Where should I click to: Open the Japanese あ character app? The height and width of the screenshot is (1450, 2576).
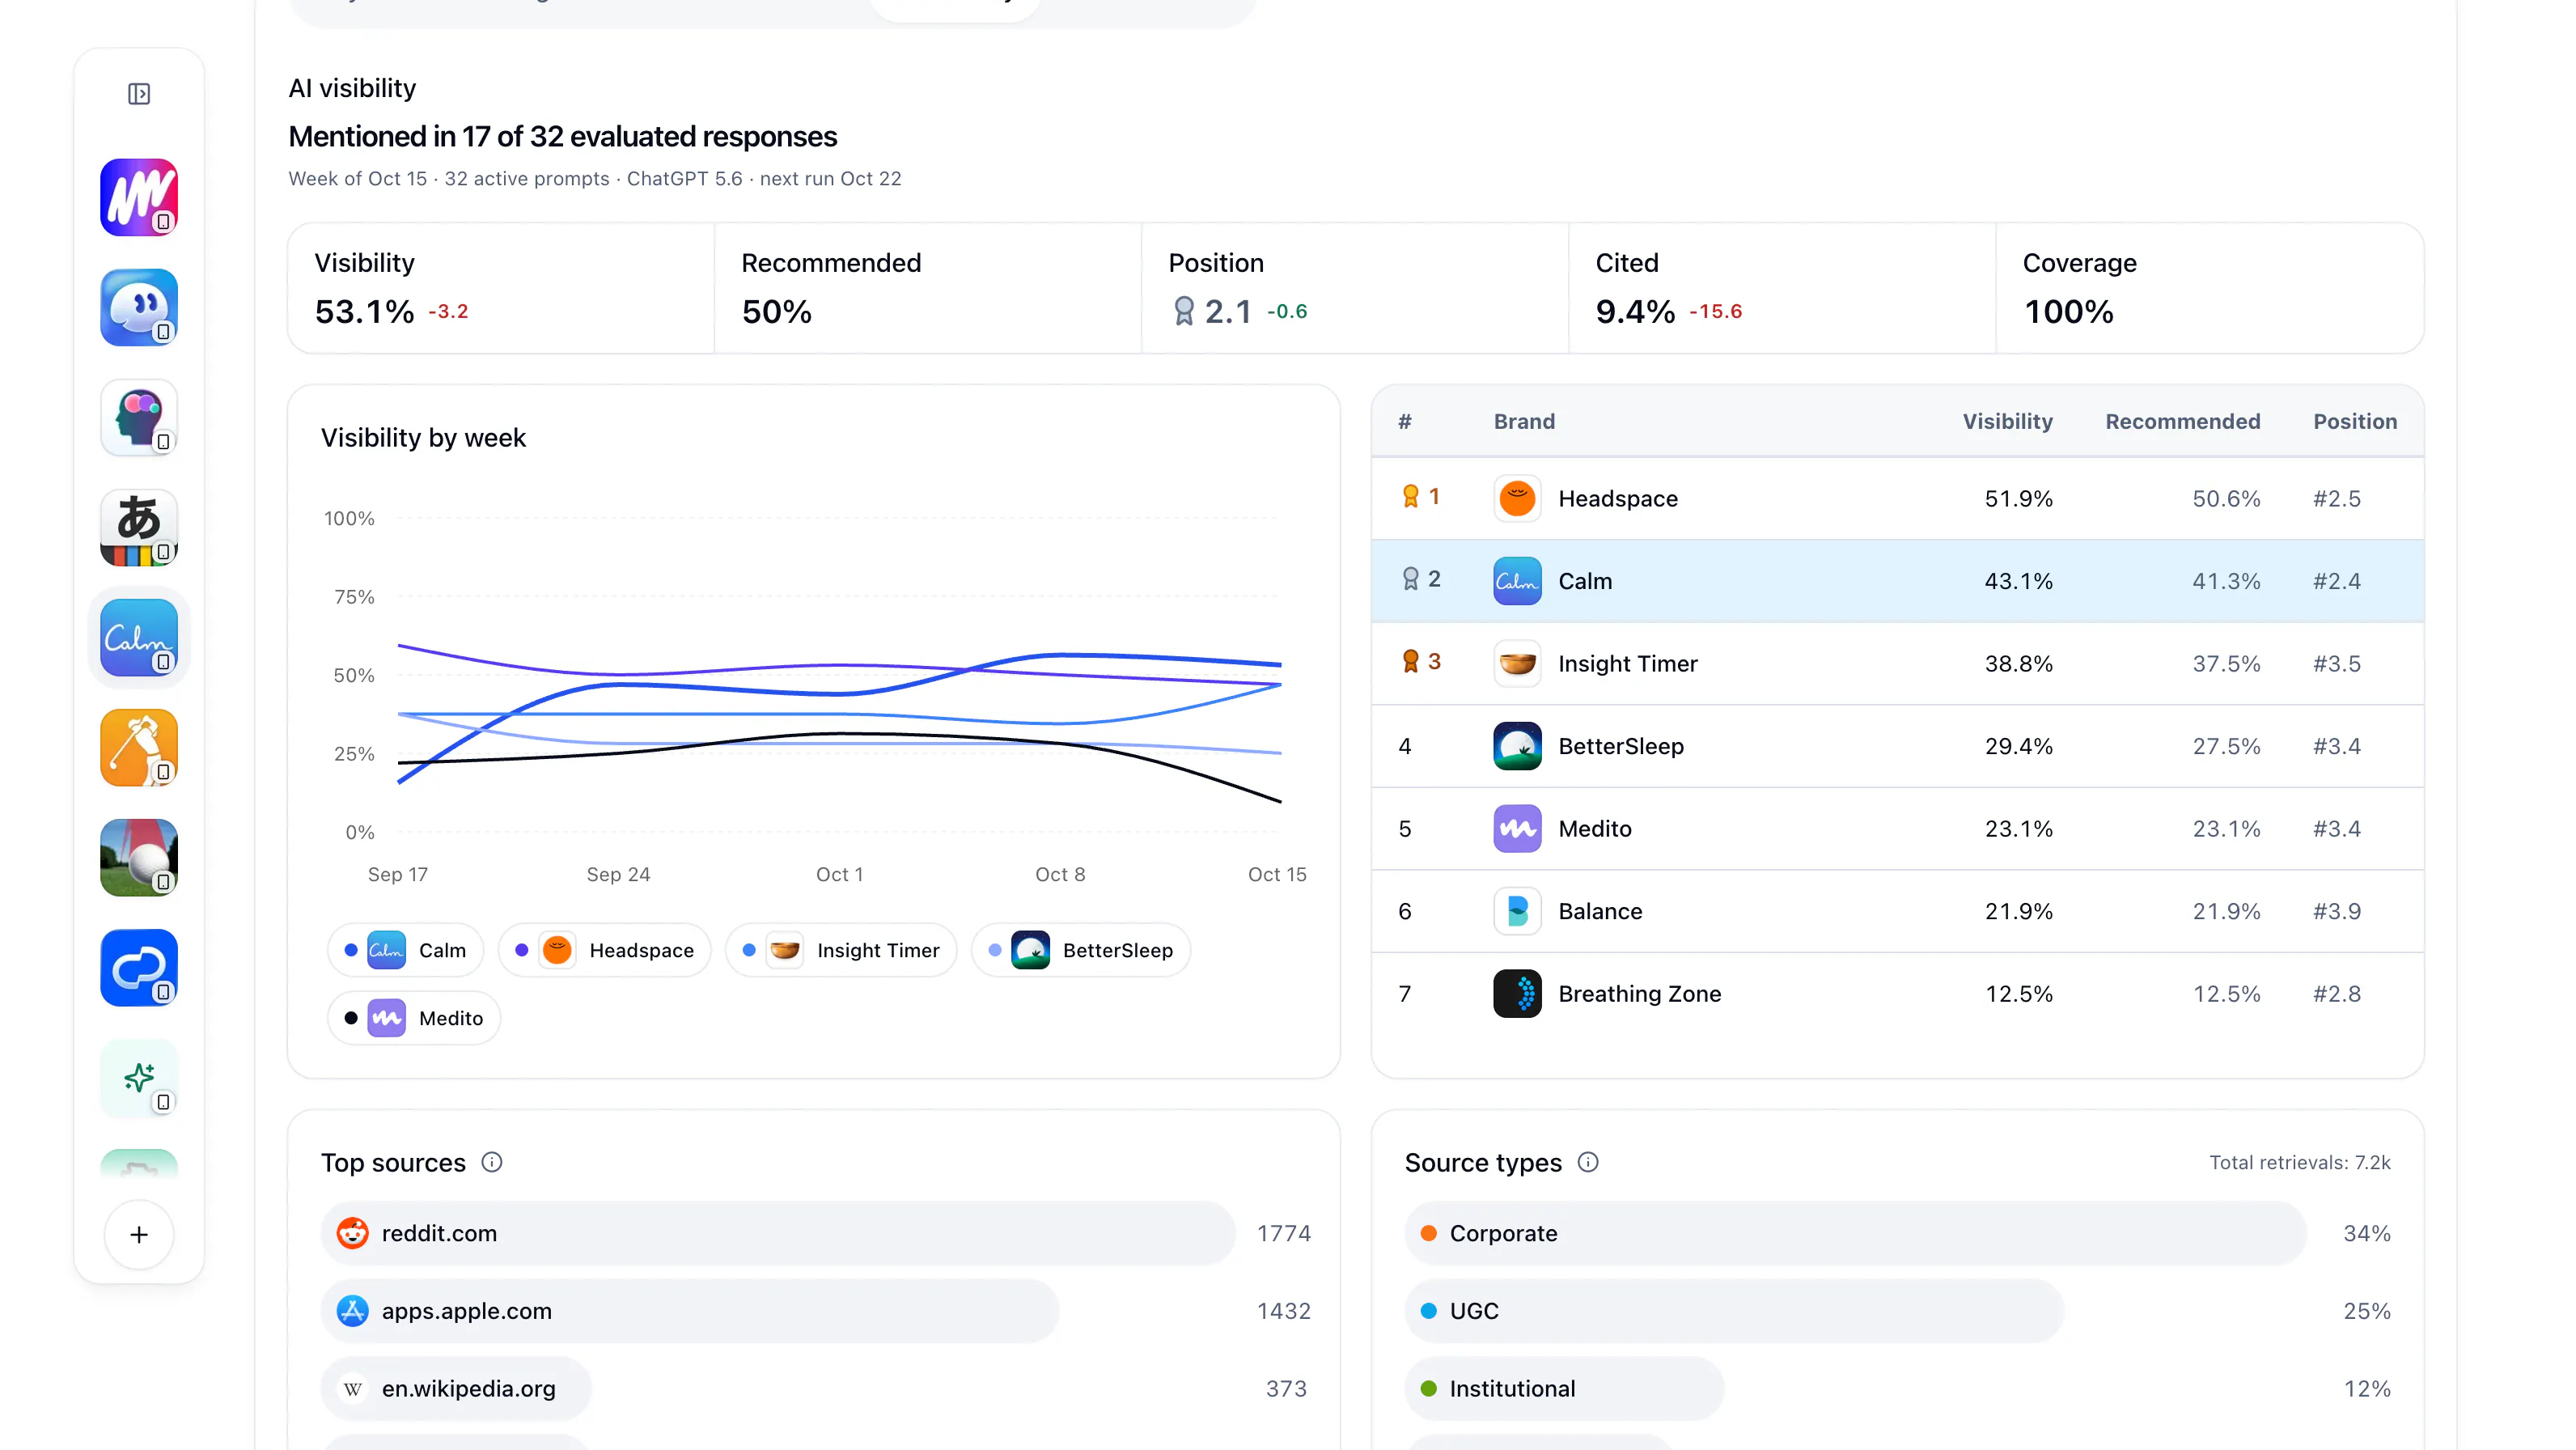pyautogui.click(x=139, y=527)
